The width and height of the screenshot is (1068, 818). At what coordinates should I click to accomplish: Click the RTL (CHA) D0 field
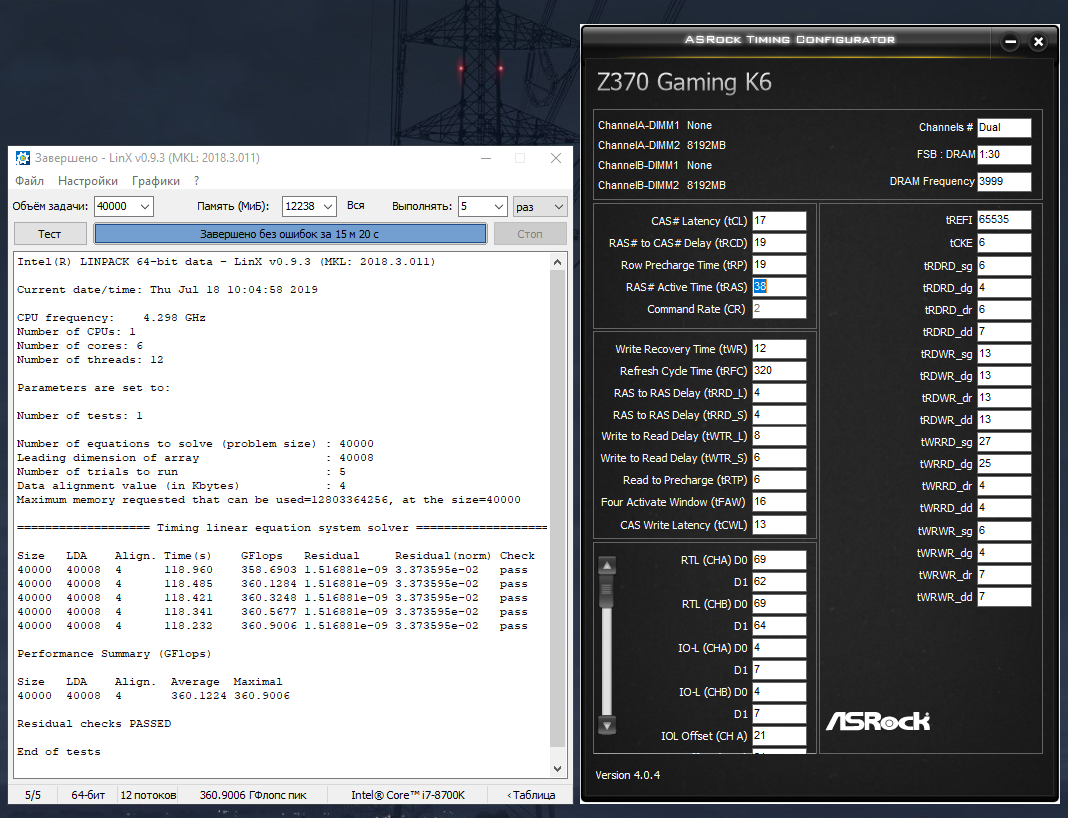point(779,560)
